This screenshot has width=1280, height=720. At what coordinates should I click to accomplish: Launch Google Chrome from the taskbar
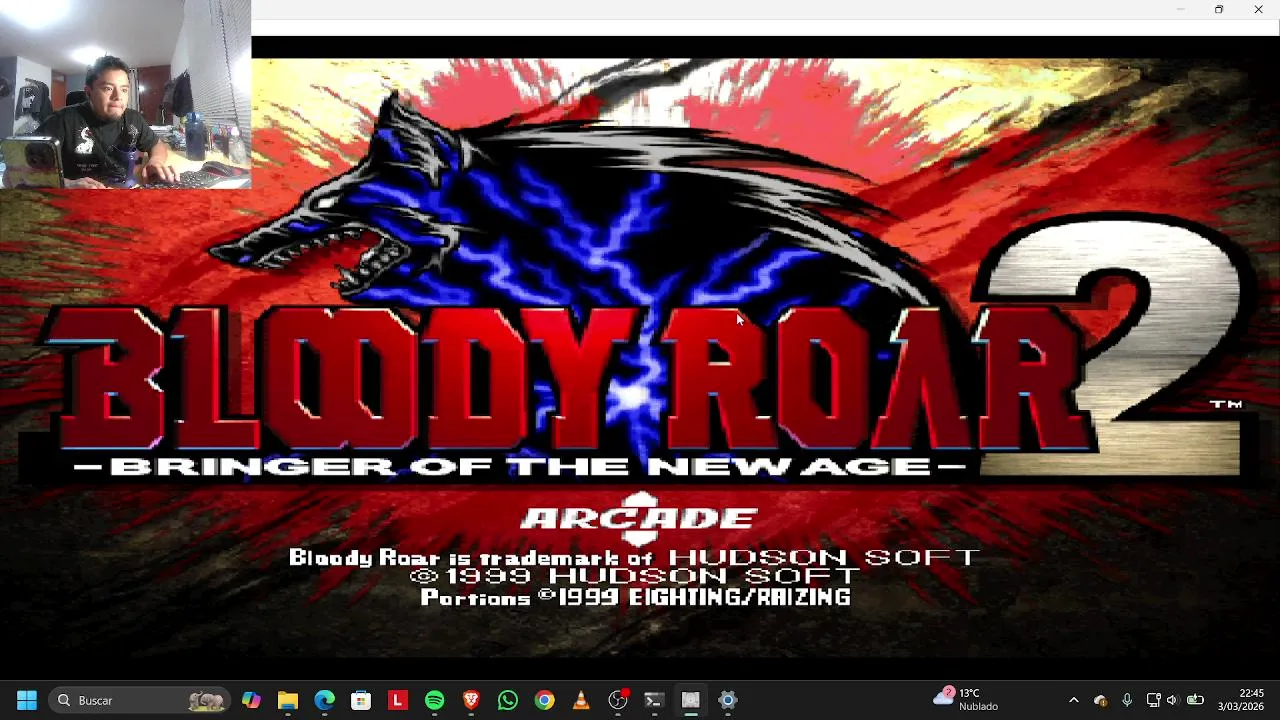(544, 700)
